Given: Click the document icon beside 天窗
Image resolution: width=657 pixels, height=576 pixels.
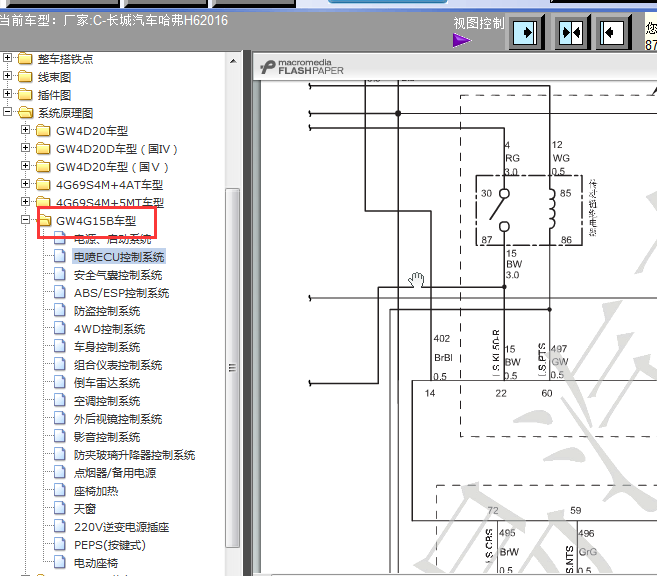Looking at the screenshot, I should coord(59,508).
